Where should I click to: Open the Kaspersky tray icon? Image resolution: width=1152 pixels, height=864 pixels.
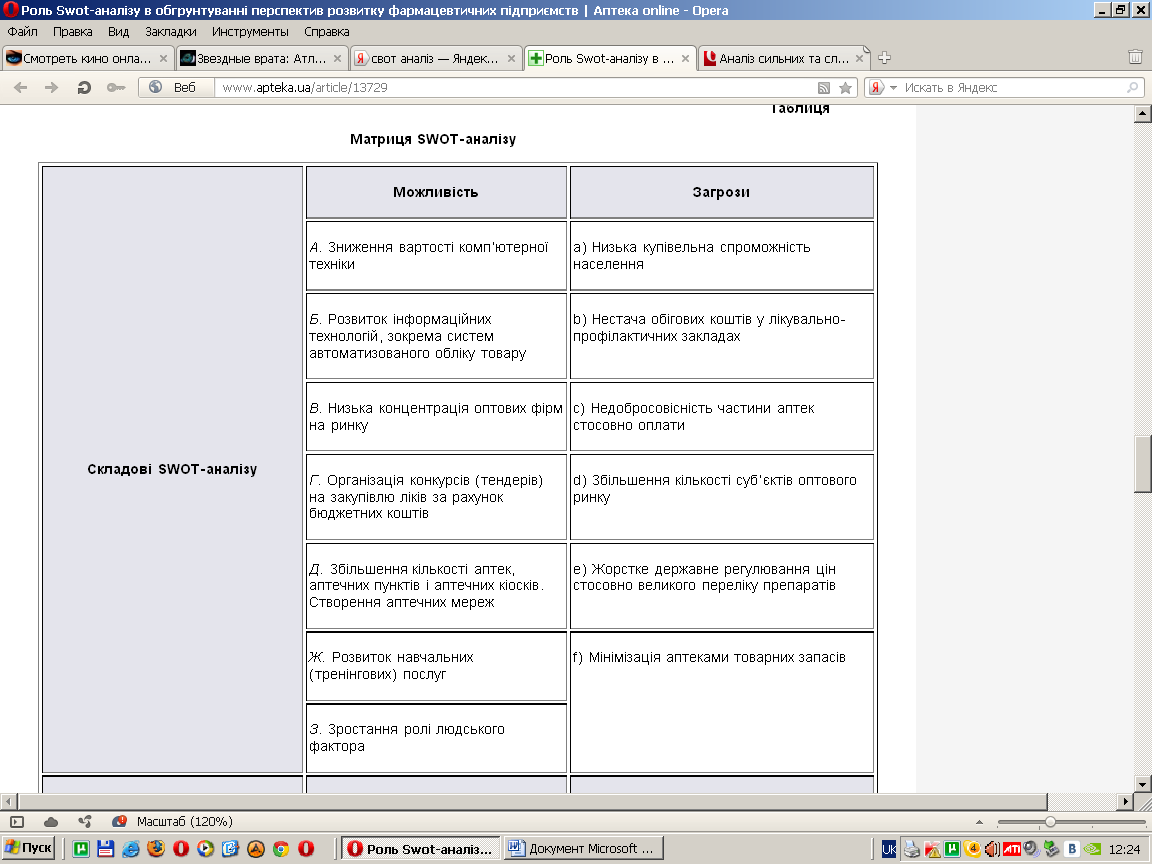[932, 849]
